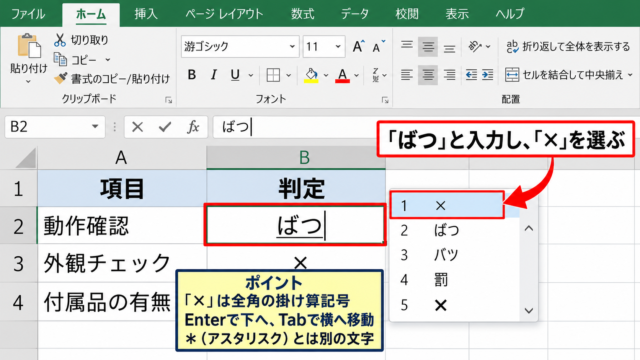Open the Copy dropdown arrow
Image resolution: width=640 pixels, height=360 pixels.
[108, 60]
